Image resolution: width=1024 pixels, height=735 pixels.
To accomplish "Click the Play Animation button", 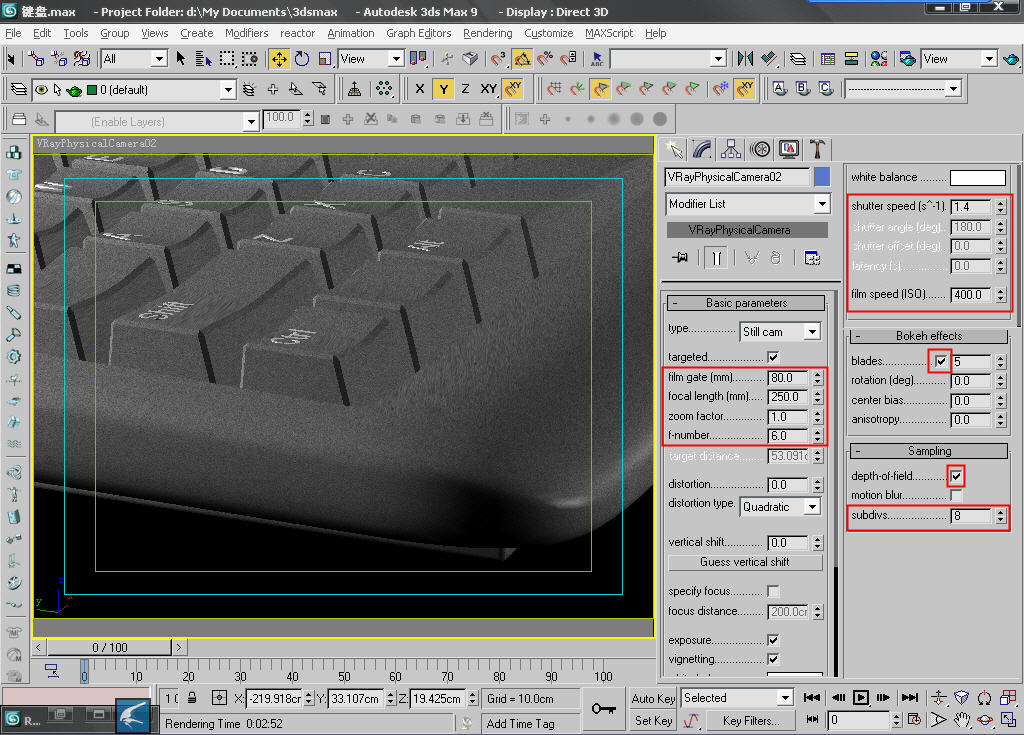I will [860, 697].
